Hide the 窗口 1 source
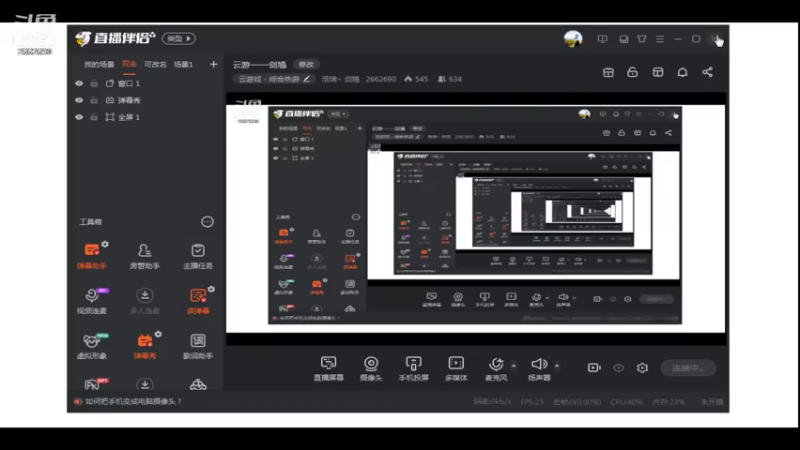 [79, 83]
